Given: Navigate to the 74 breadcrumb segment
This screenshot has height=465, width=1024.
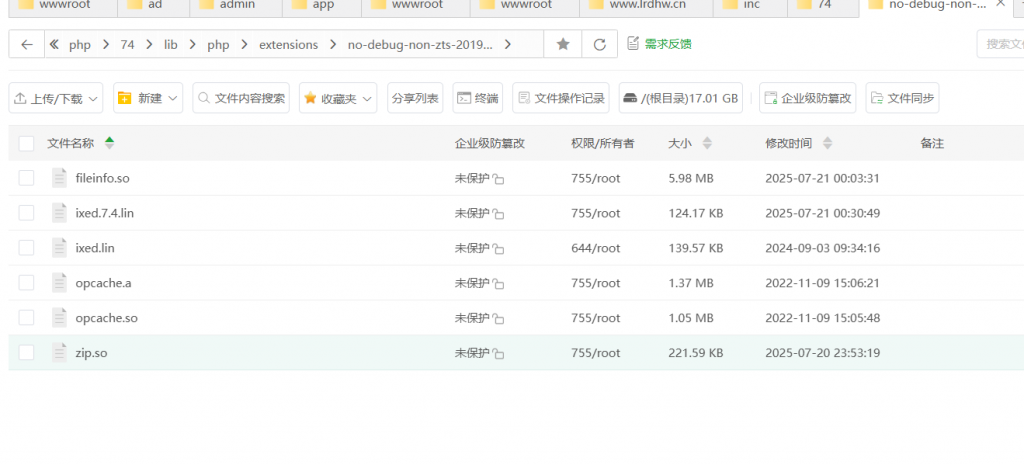Looking at the screenshot, I should click(x=127, y=44).
